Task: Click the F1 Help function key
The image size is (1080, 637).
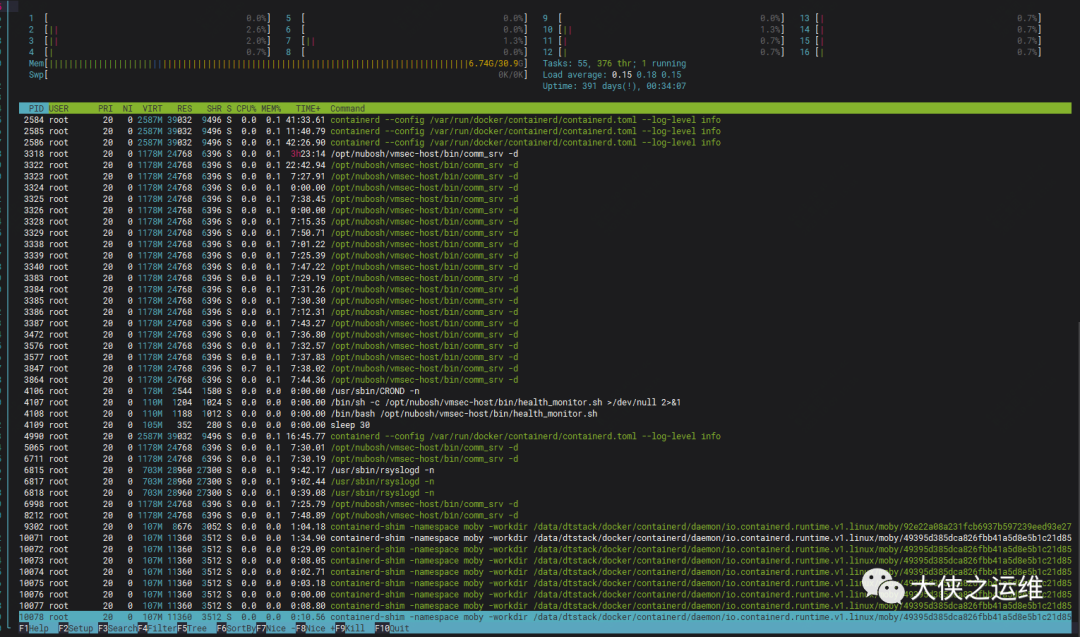Action: (34, 629)
